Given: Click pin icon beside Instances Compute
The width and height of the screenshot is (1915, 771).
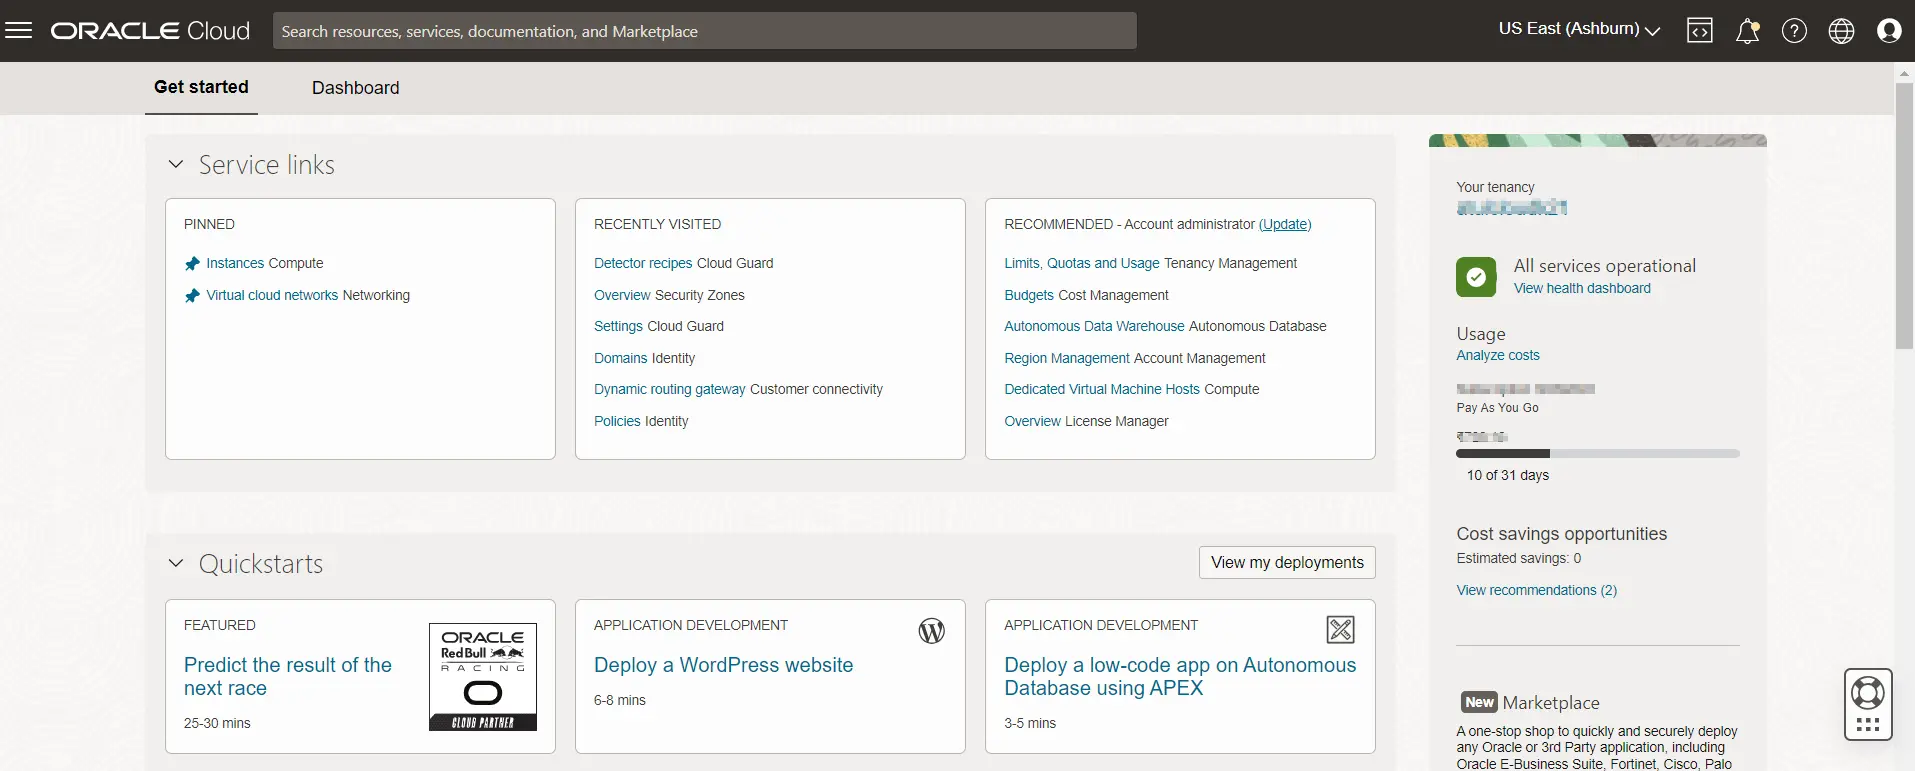Looking at the screenshot, I should click(192, 264).
